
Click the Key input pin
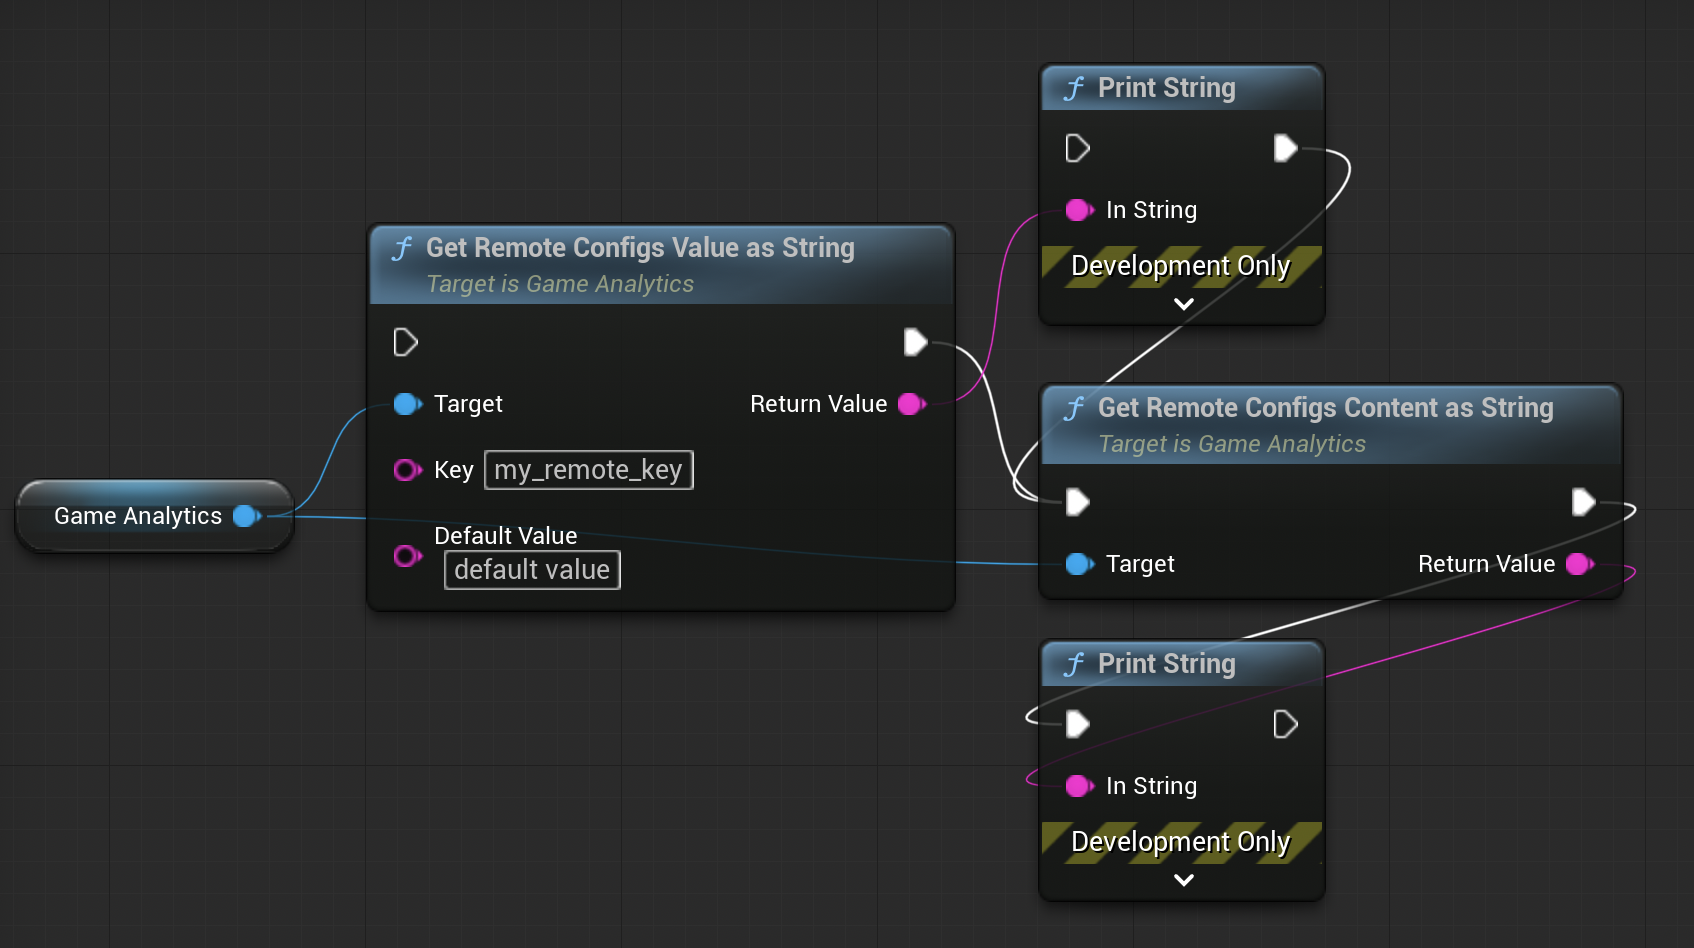pos(406,470)
